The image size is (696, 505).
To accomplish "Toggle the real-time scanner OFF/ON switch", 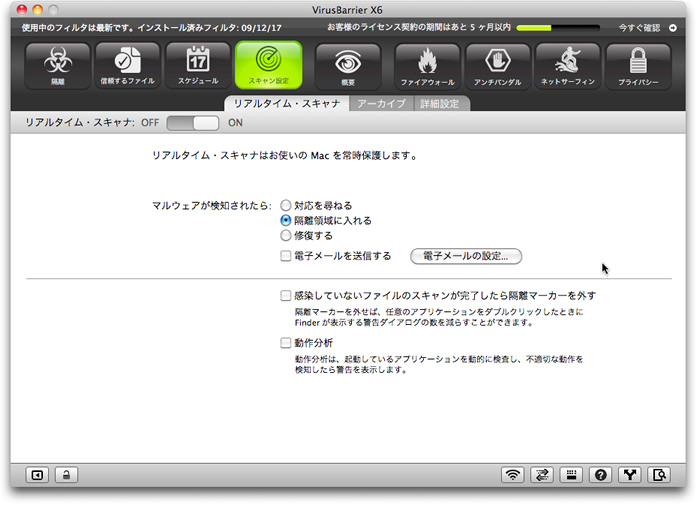I will click(x=193, y=123).
